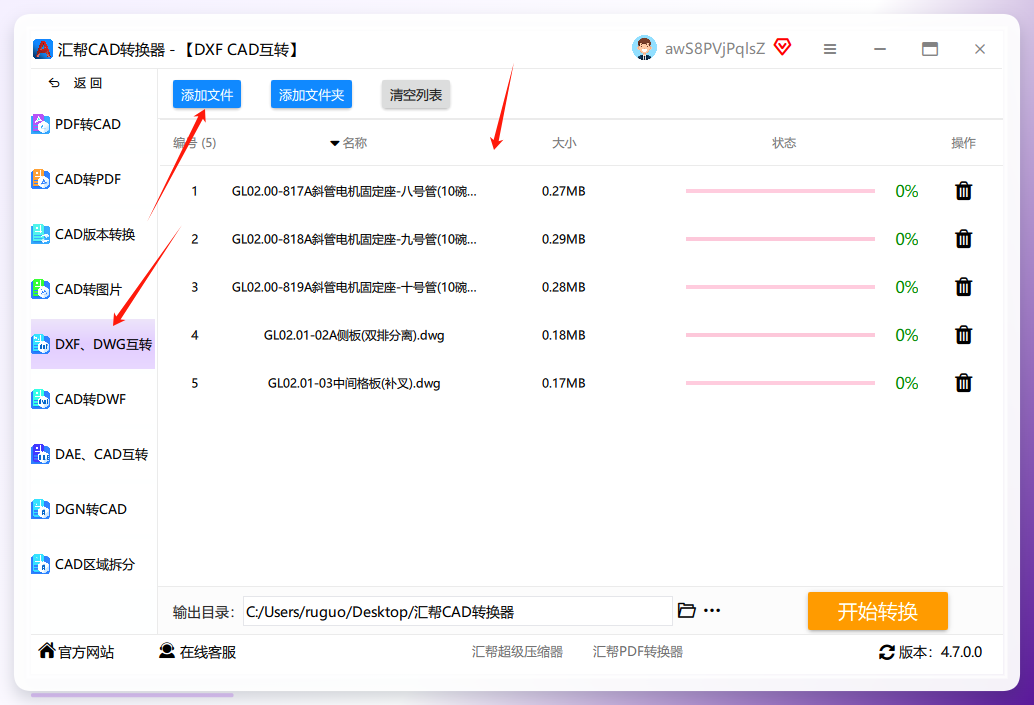Select file name GL02.00-818A斜管电机固定座

tap(354, 239)
